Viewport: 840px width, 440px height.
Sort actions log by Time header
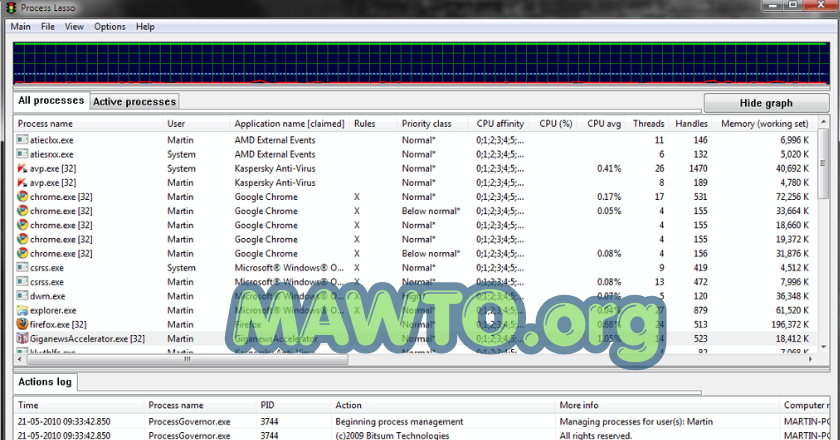79,405
